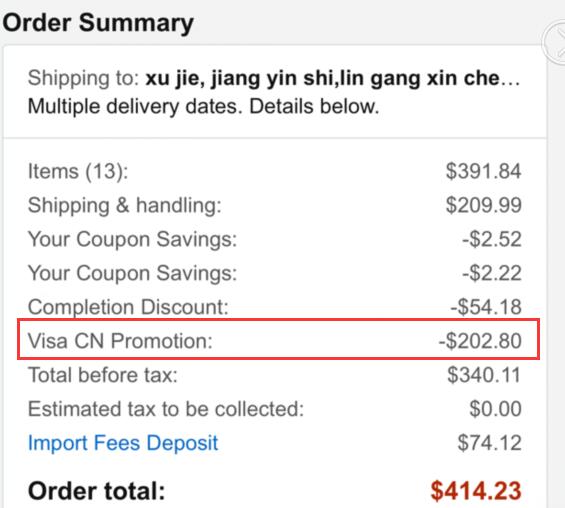Select the Total before tax row
The width and height of the screenshot is (565, 508).
[275, 375]
